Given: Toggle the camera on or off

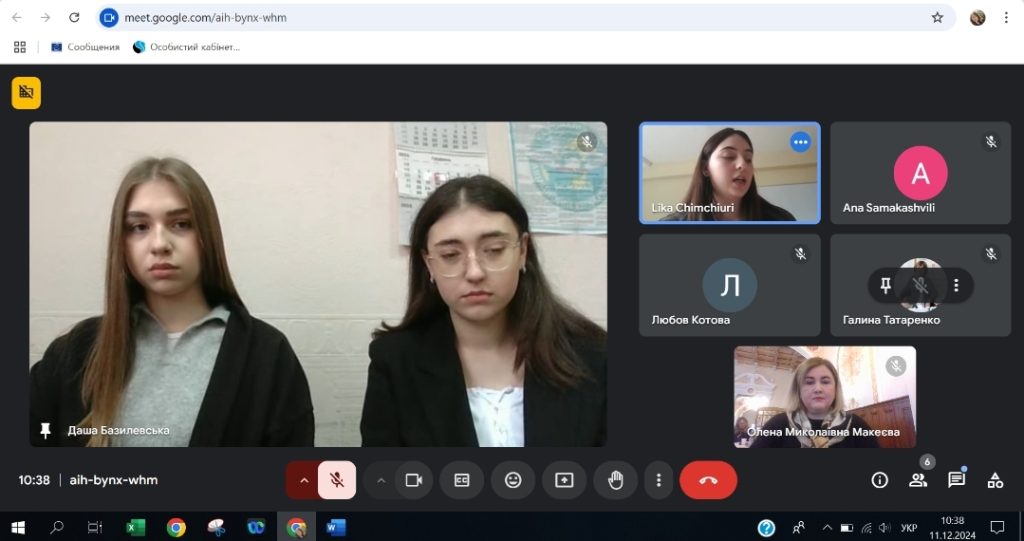Looking at the screenshot, I should point(412,480).
